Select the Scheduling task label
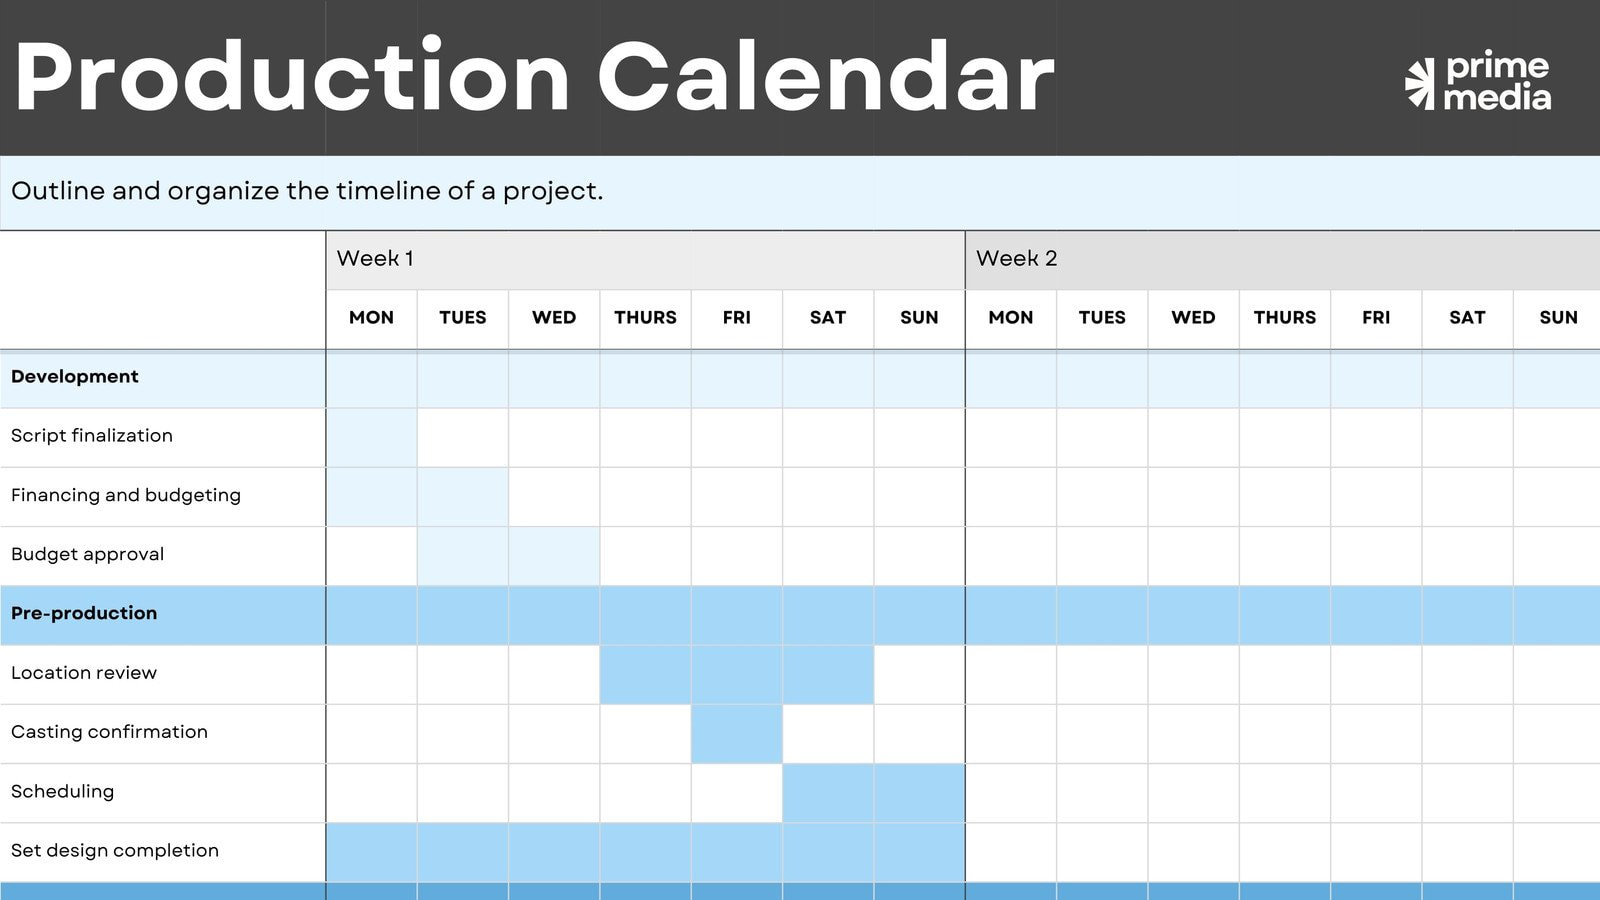1600x900 pixels. pyautogui.click(x=63, y=791)
